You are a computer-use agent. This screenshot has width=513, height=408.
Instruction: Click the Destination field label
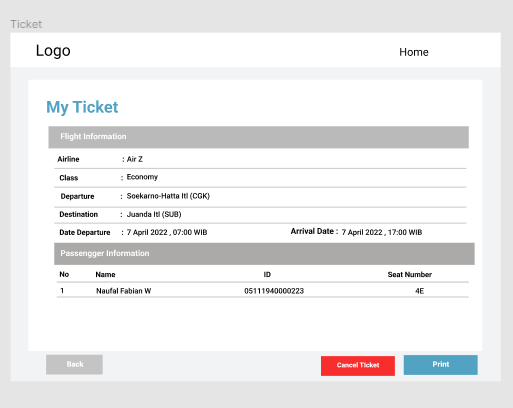79,214
